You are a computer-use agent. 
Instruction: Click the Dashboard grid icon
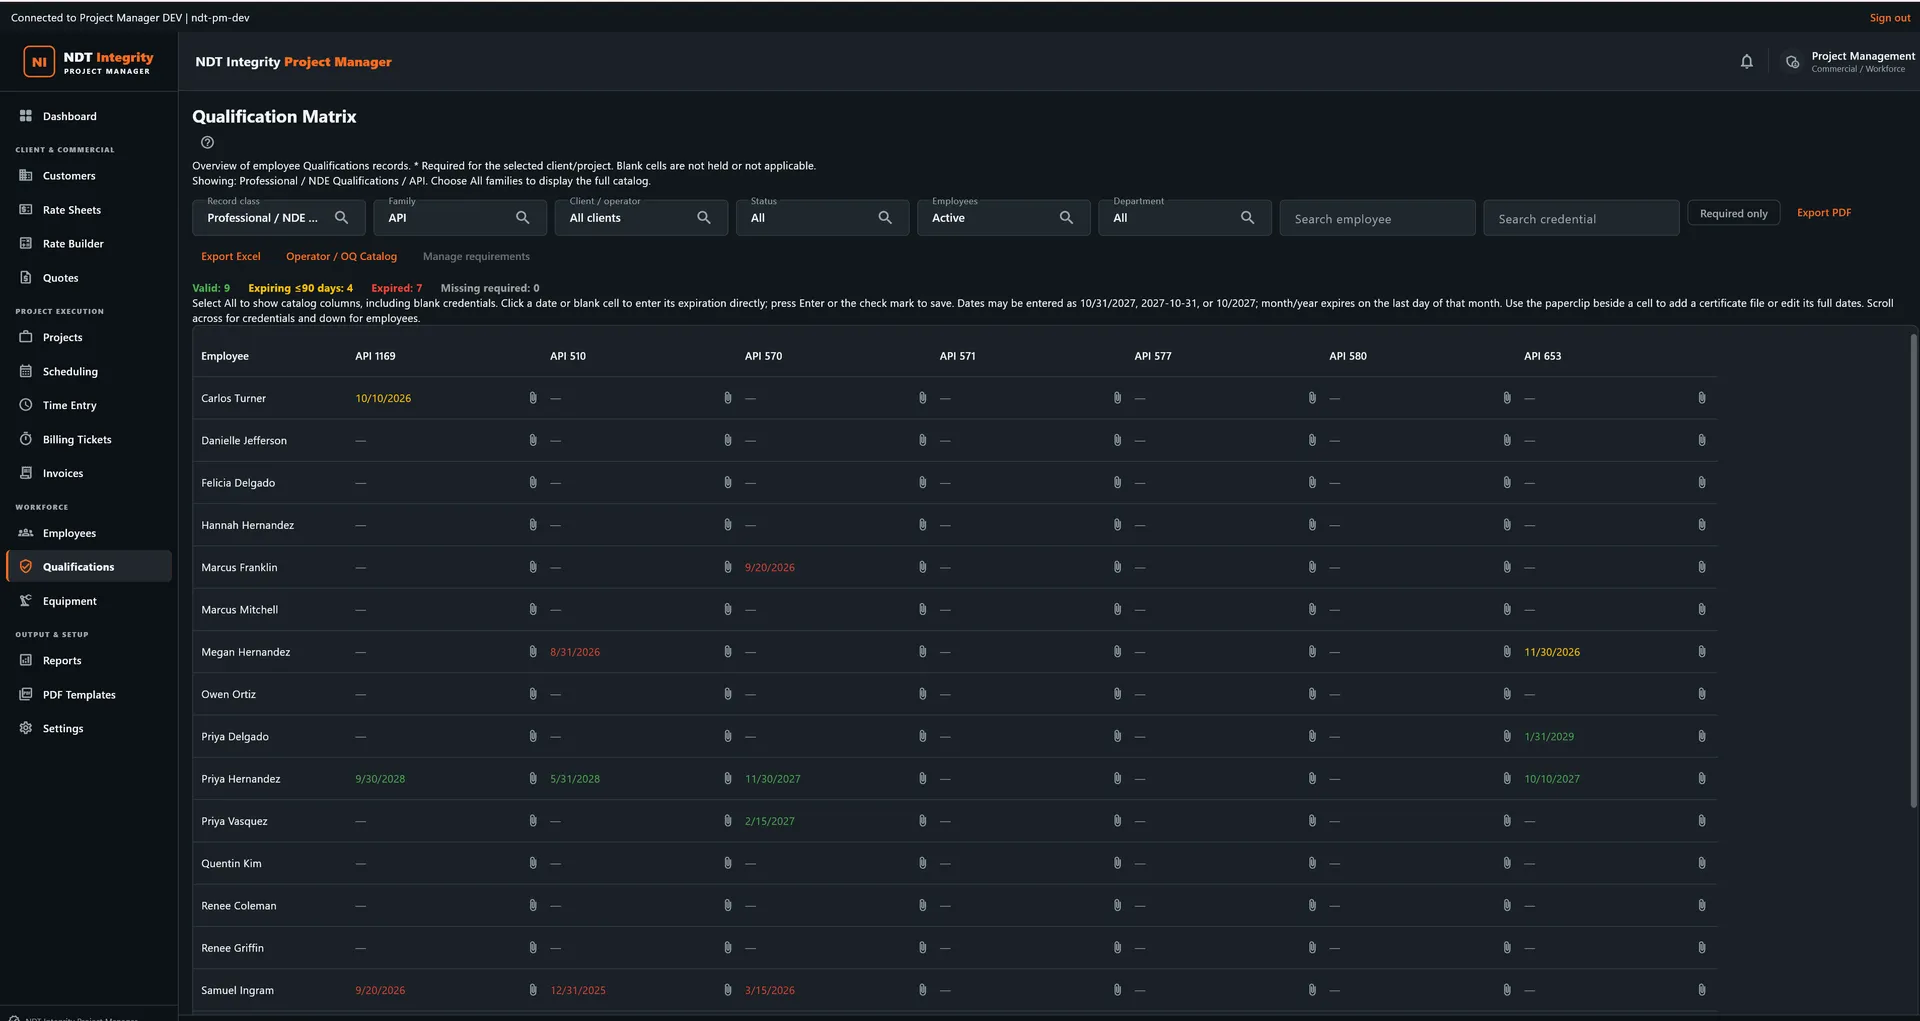tap(26, 116)
